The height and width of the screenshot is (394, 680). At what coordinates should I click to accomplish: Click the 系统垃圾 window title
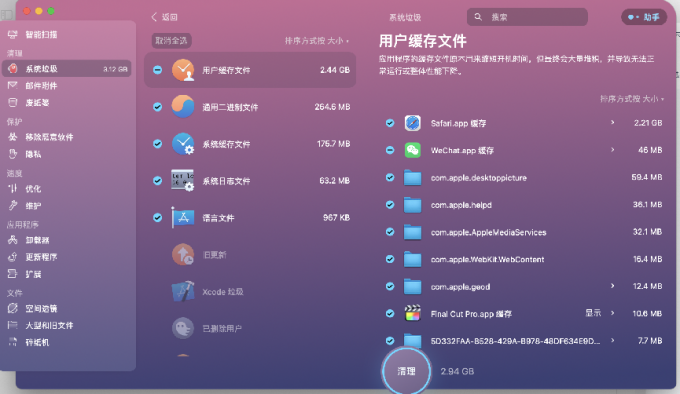click(x=405, y=17)
